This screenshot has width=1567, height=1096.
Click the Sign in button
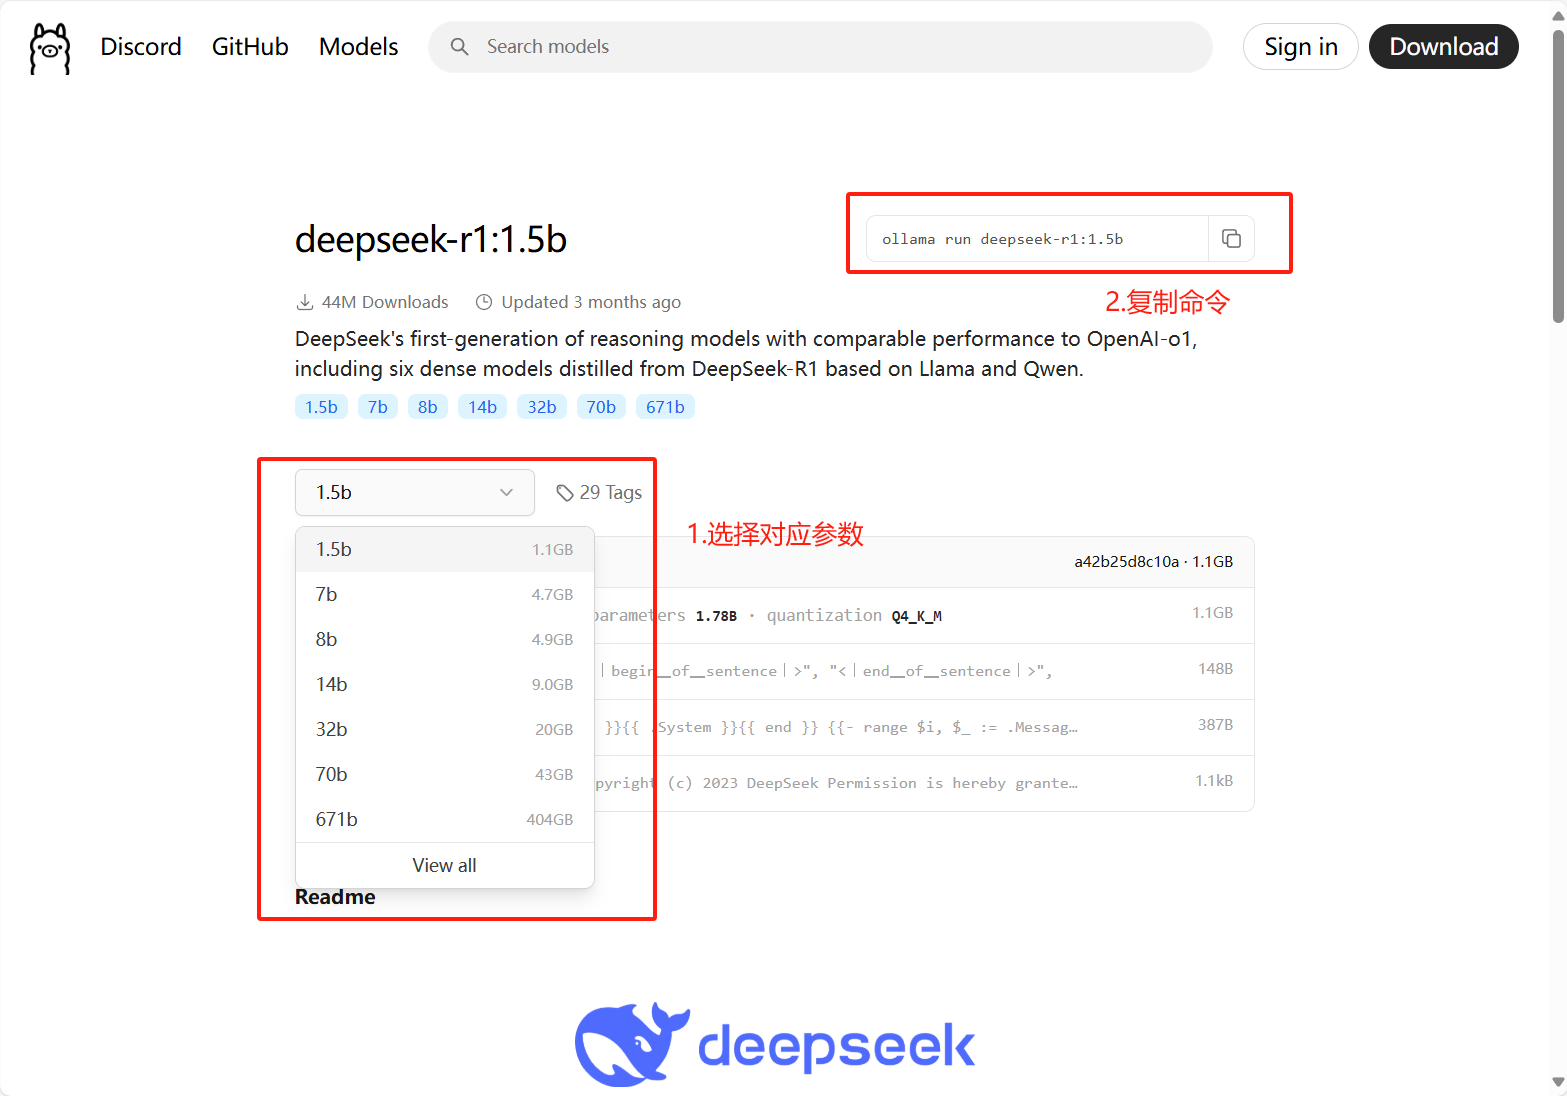[1300, 47]
